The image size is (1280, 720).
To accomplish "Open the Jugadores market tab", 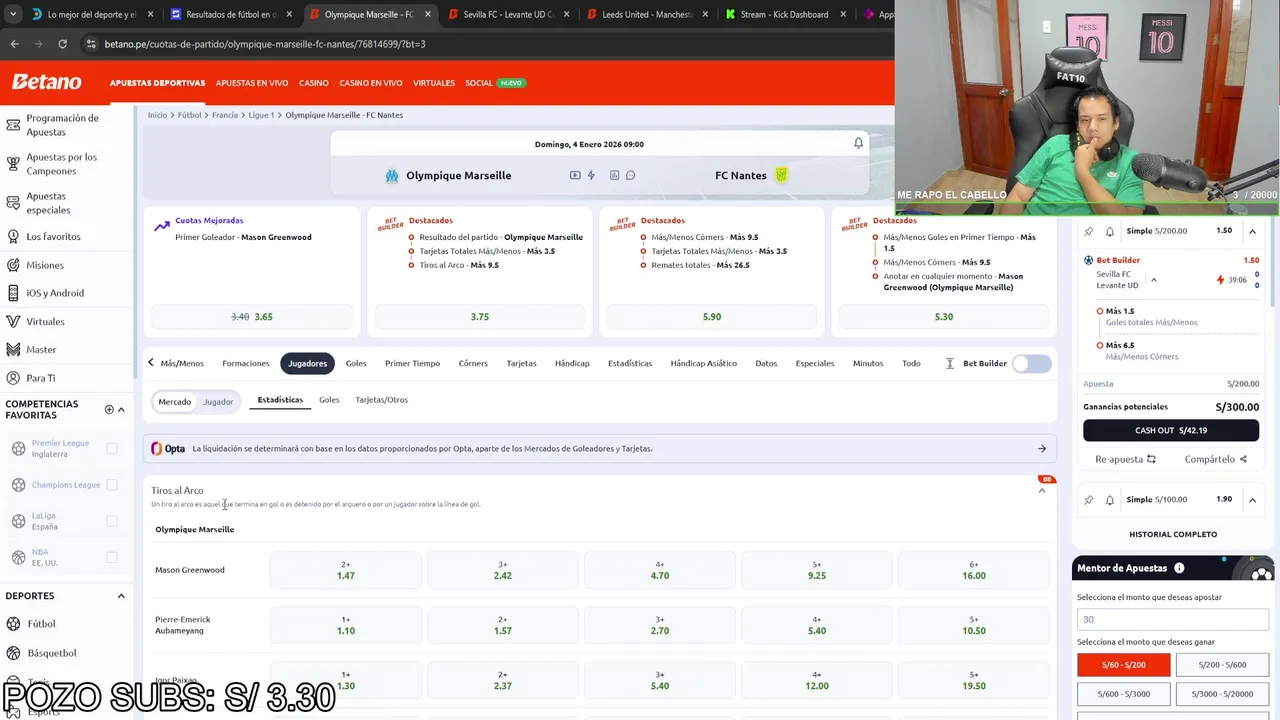I will [307, 364].
